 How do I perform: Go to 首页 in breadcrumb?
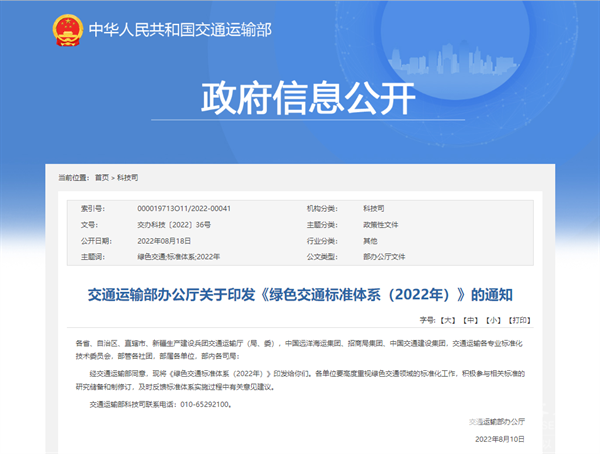(x=101, y=176)
